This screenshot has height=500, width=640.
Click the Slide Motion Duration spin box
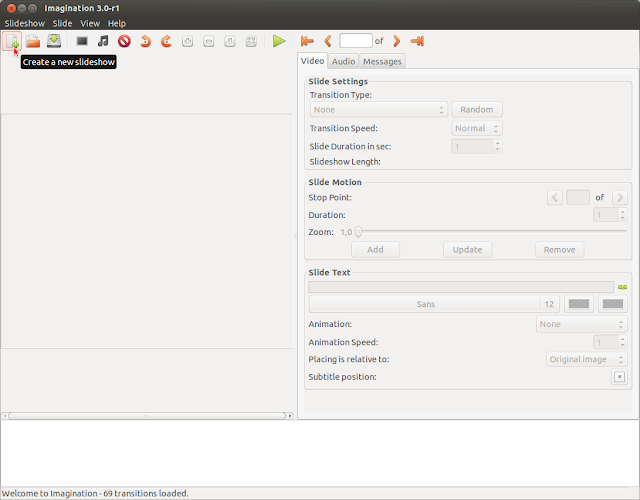(610, 215)
